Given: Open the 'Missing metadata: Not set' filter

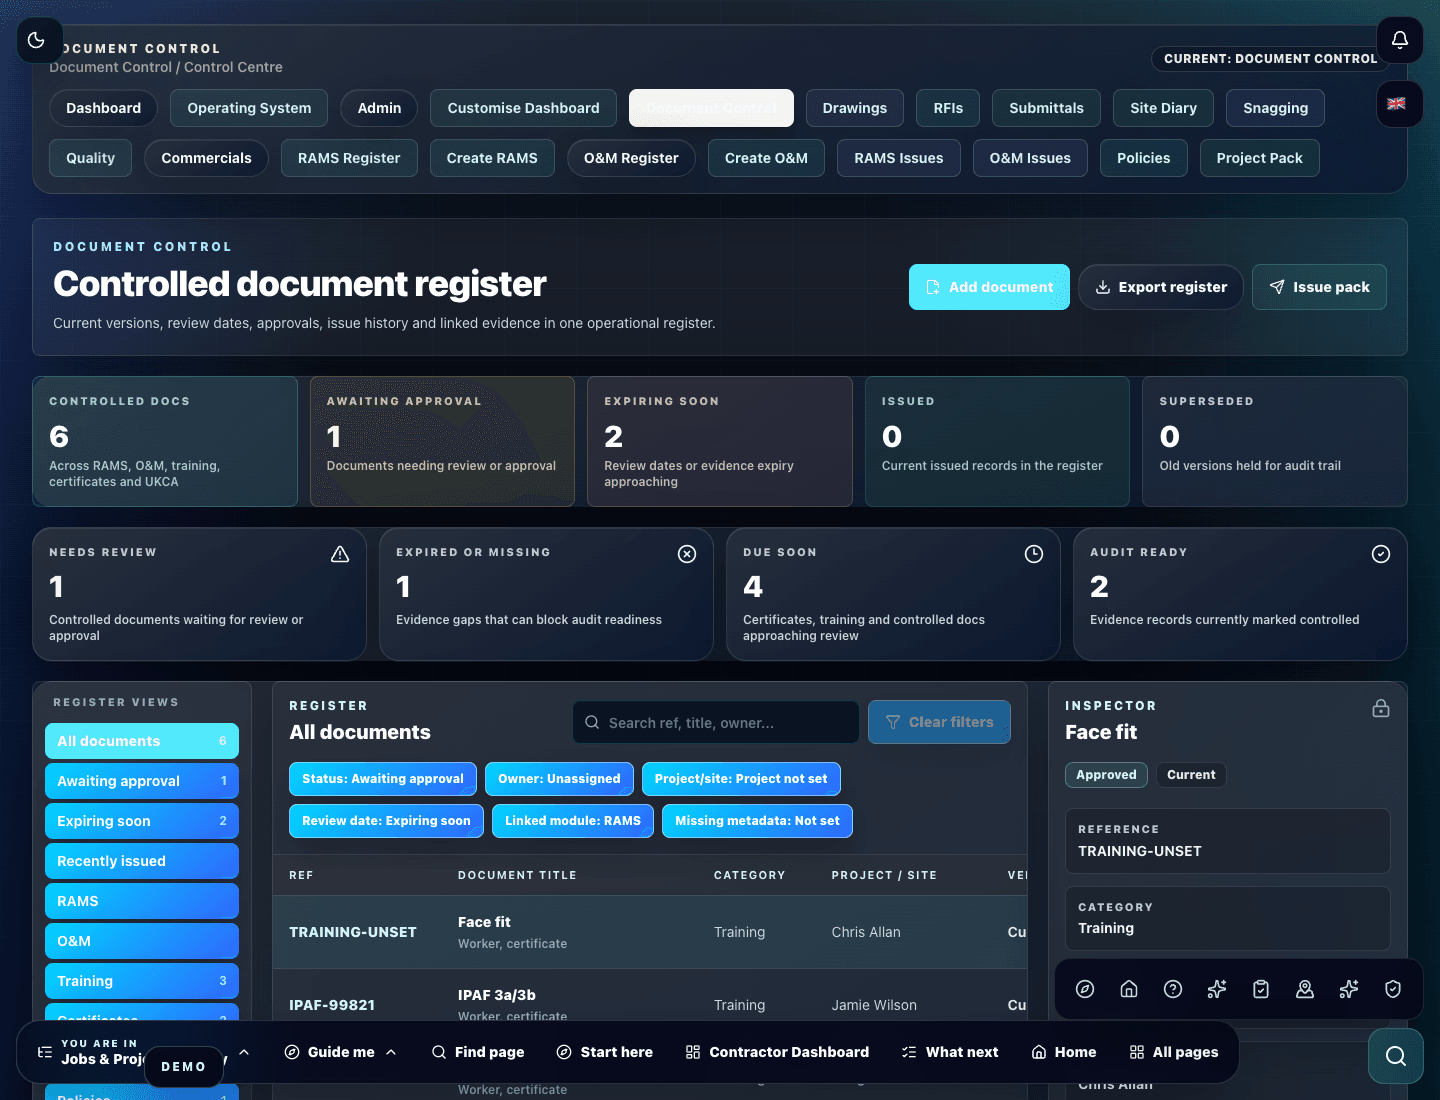Looking at the screenshot, I should pos(757,821).
